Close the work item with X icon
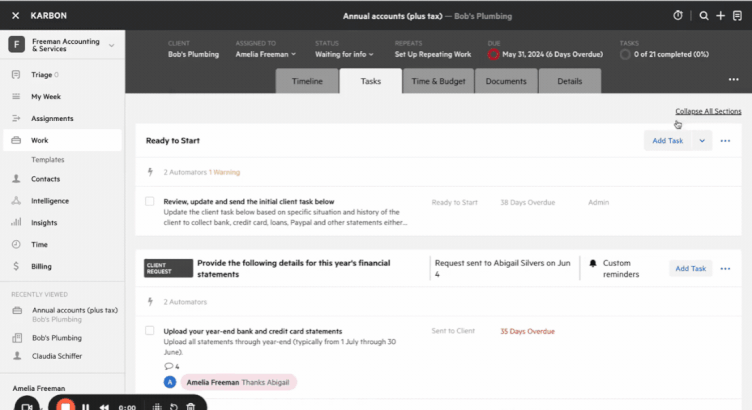This screenshot has height=410, width=752. coord(14,15)
